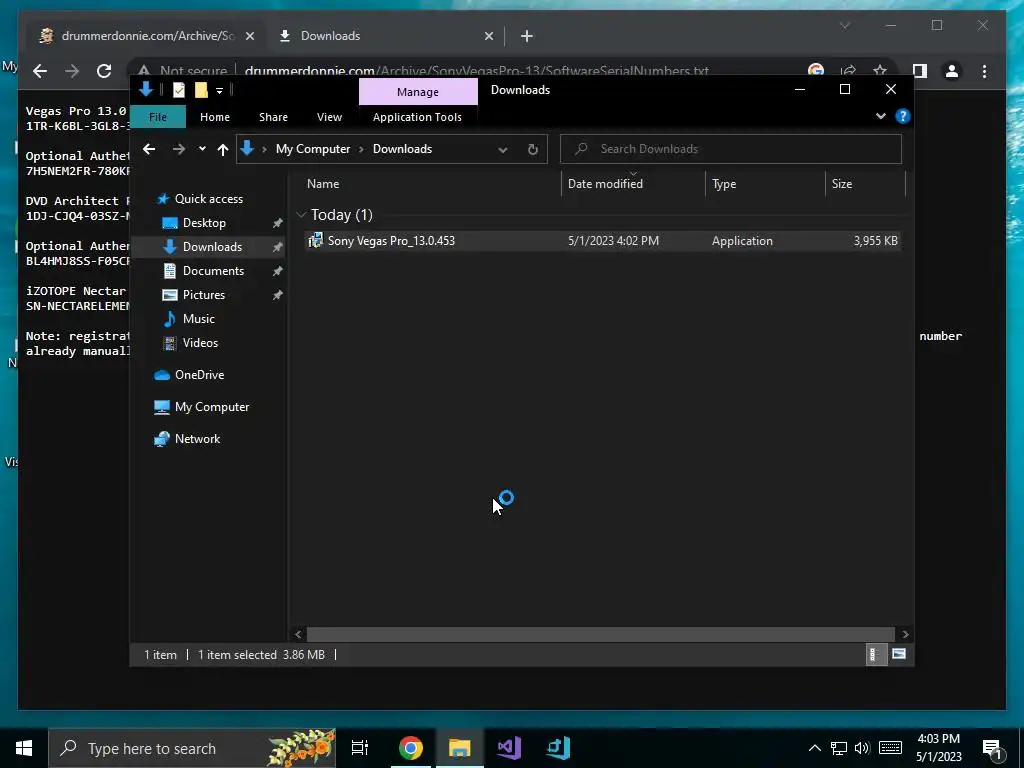Go up one folder level arrow
Screen dimensions: 1024x768
[x=223, y=150]
